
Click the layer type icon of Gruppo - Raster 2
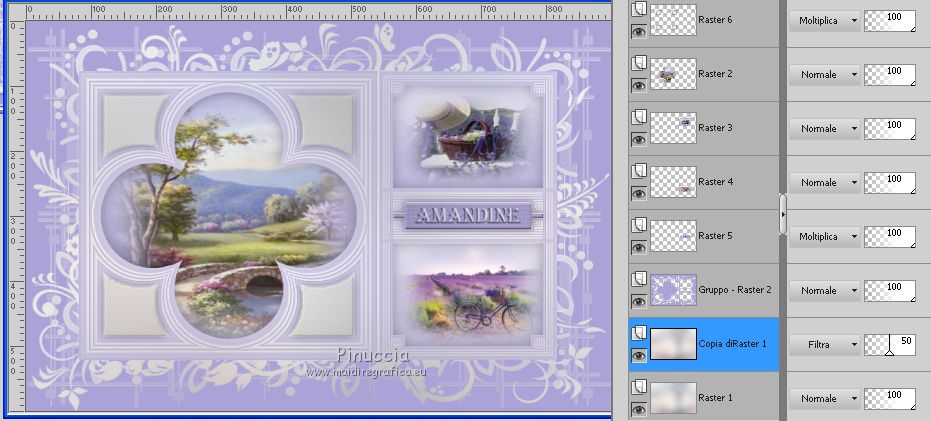(x=639, y=279)
